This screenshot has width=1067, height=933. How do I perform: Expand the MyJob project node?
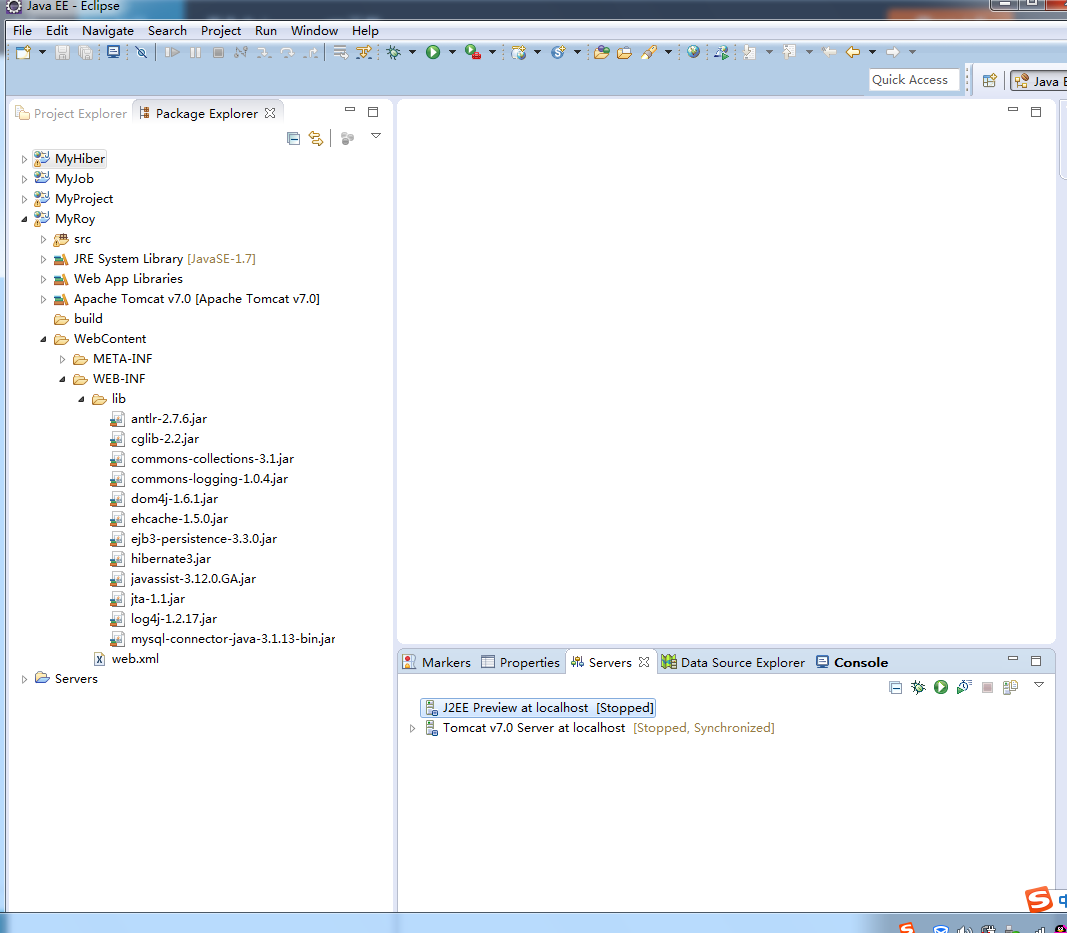point(24,179)
